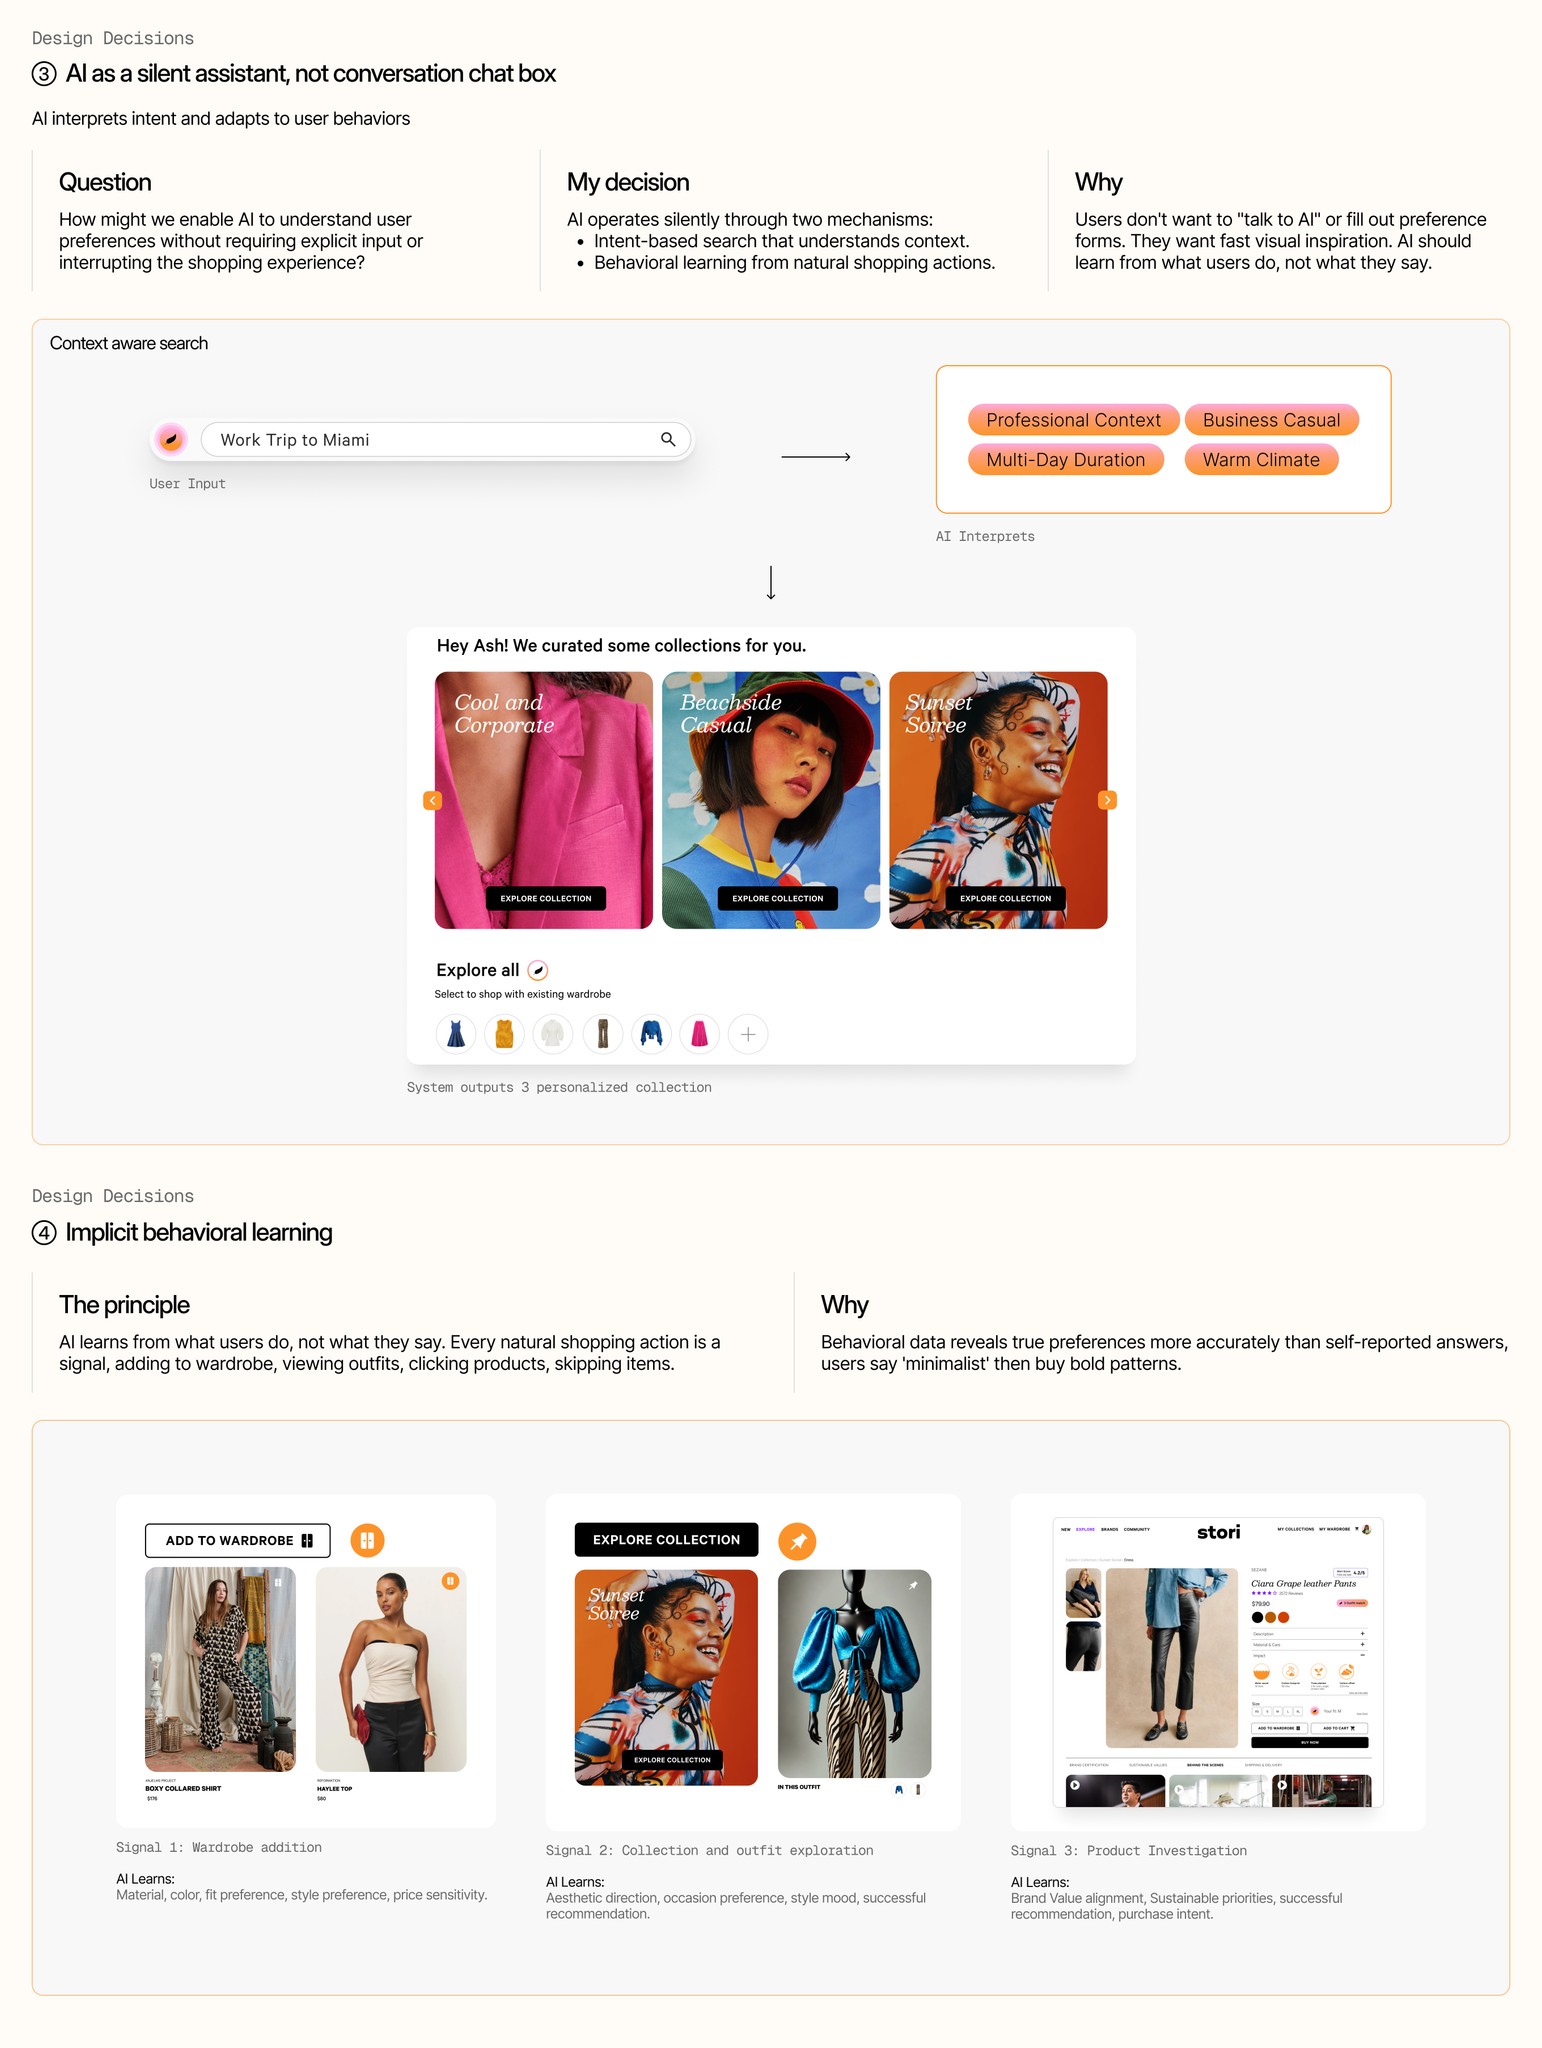The image size is (1542, 2048).
Task: Advance the collections carousel with right arrow
Action: click(x=1107, y=800)
